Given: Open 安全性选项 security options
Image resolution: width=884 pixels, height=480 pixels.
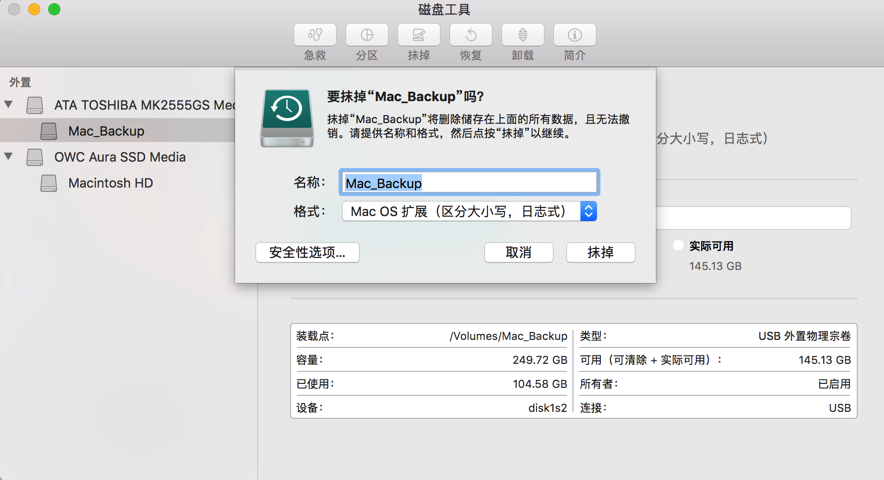Looking at the screenshot, I should tap(307, 252).
